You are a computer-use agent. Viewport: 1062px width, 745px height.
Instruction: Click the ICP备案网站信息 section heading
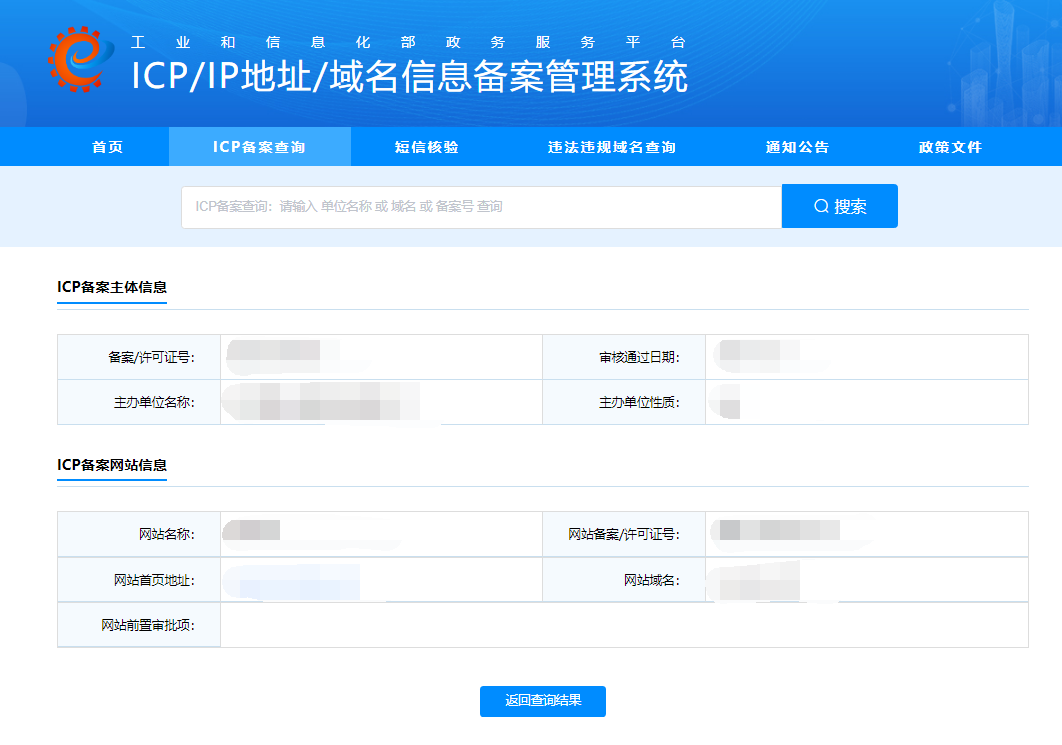(x=112, y=465)
